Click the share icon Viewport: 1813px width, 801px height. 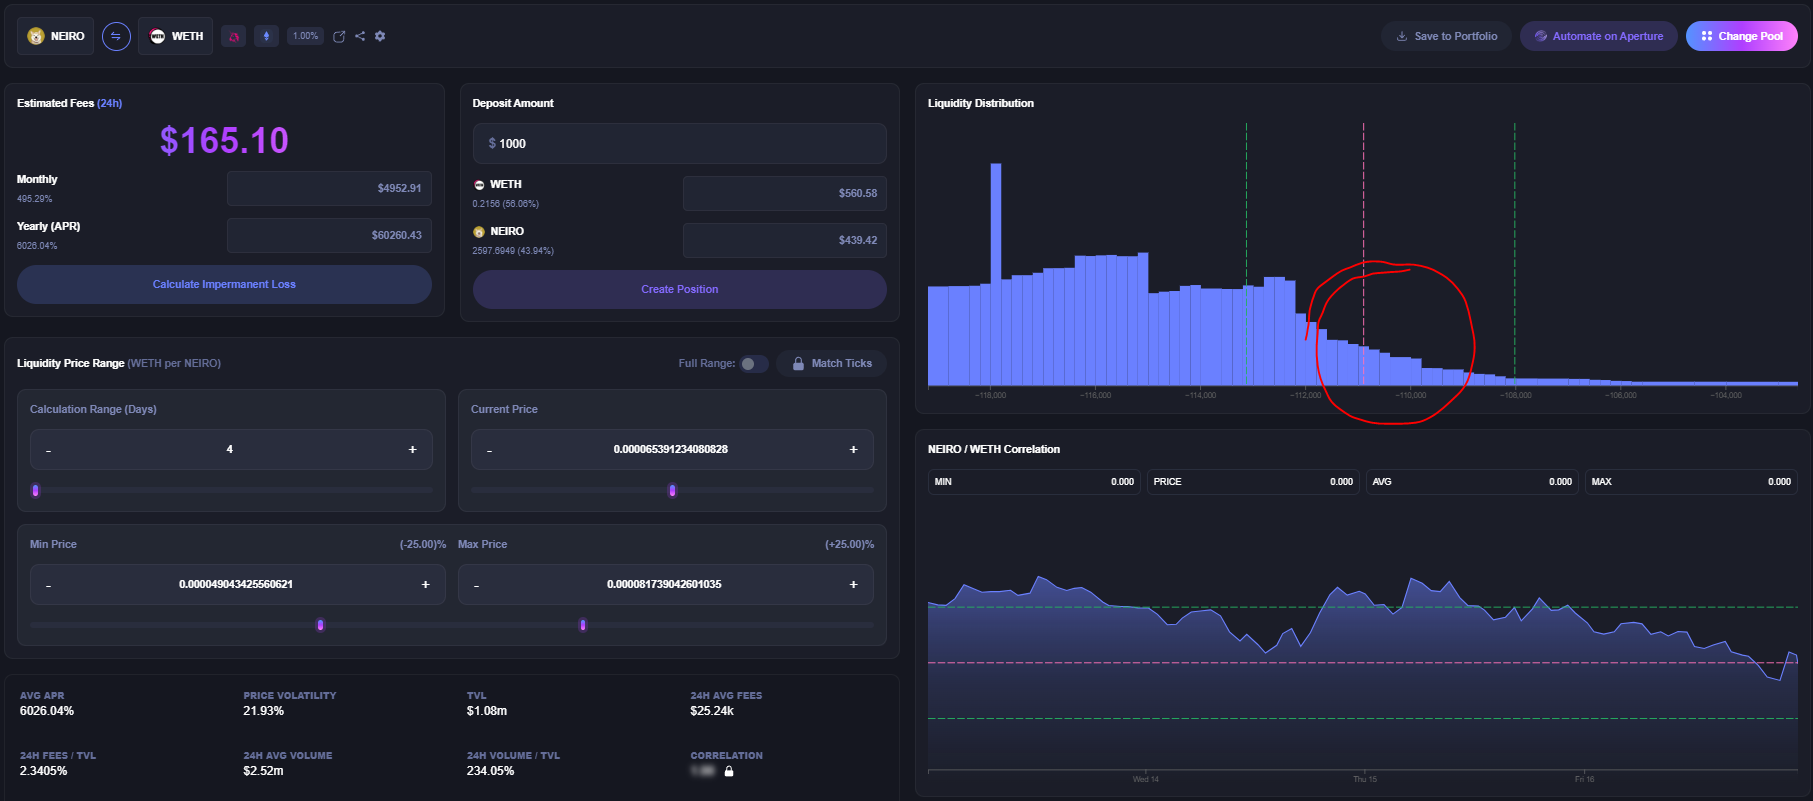coord(360,36)
